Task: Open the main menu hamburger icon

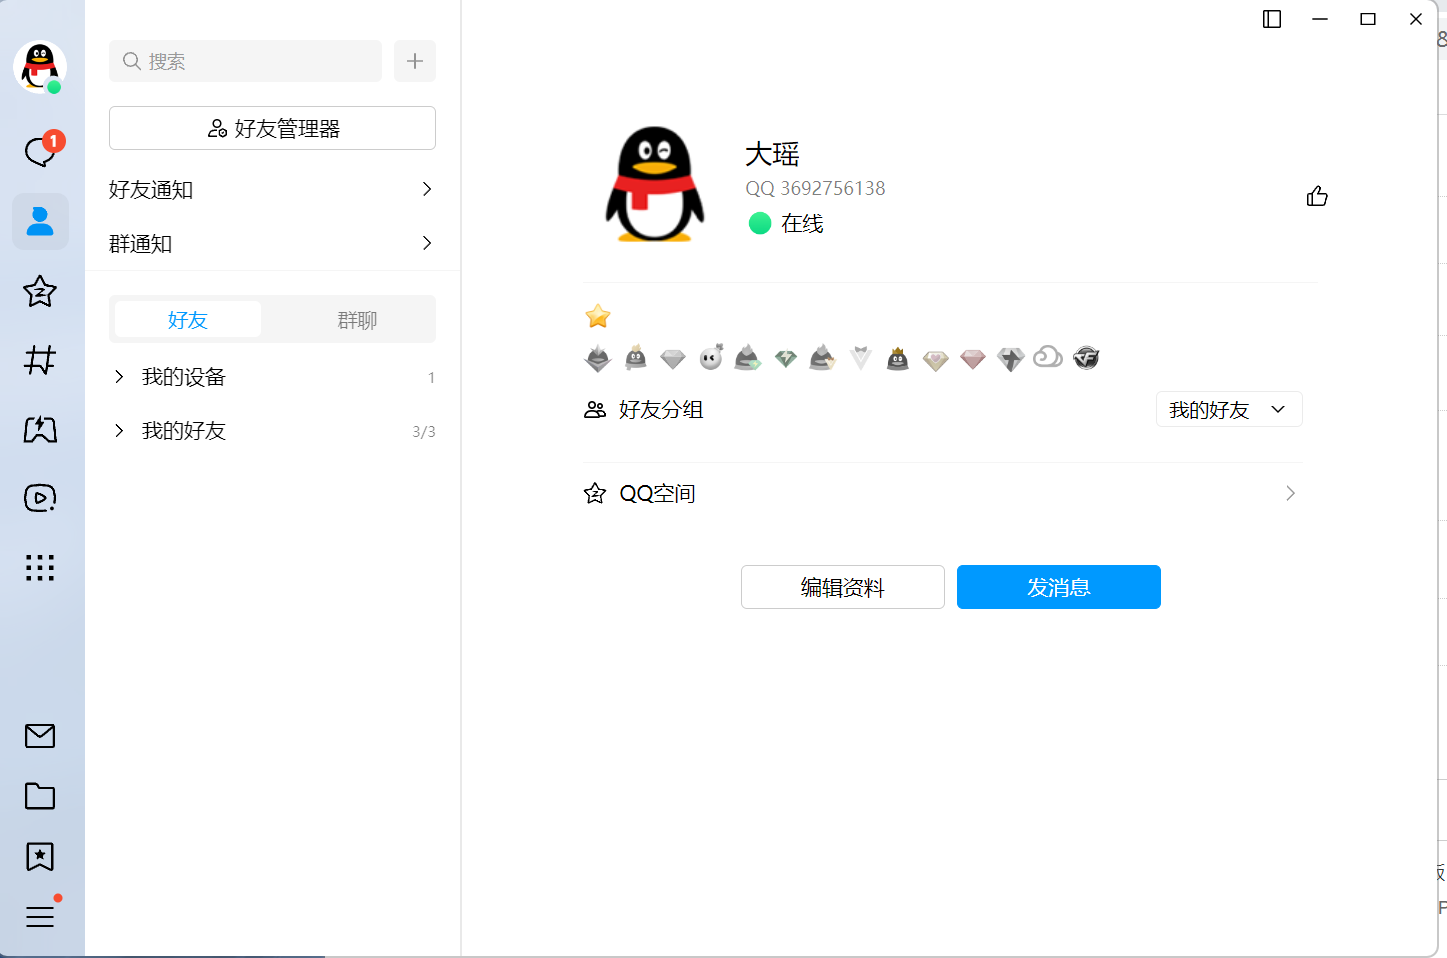Action: click(x=40, y=916)
